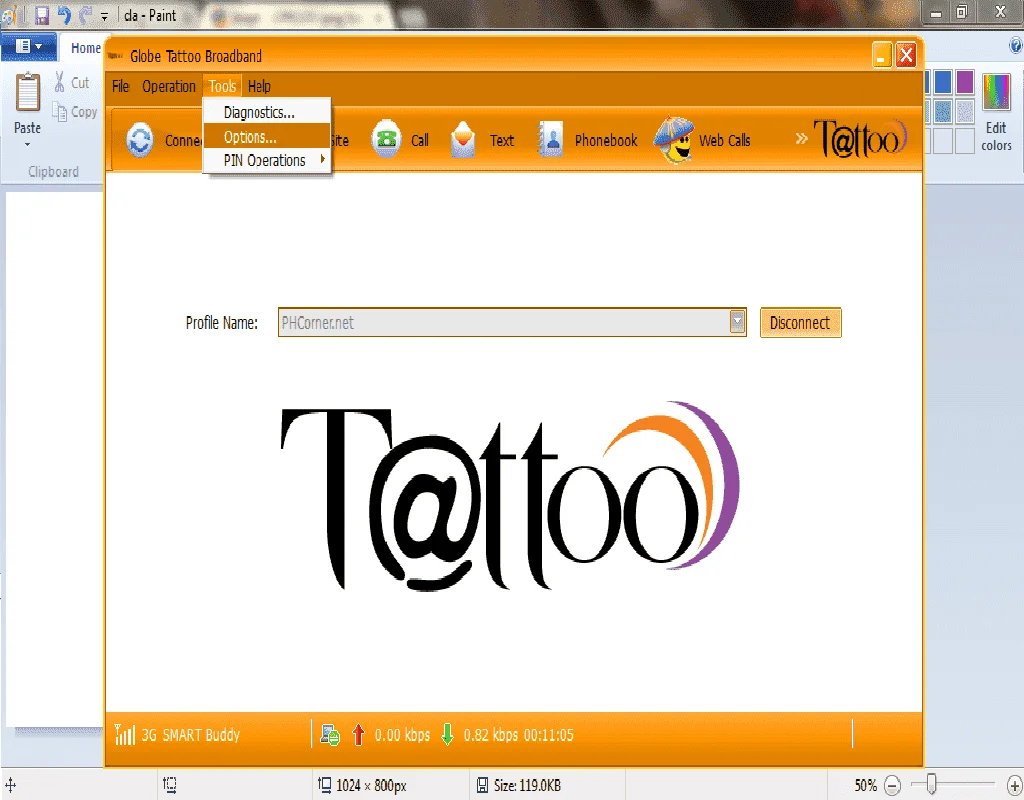This screenshot has height=800, width=1024.
Task: Minimize the Globe Tattoo Broadband window
Action: 882,56
